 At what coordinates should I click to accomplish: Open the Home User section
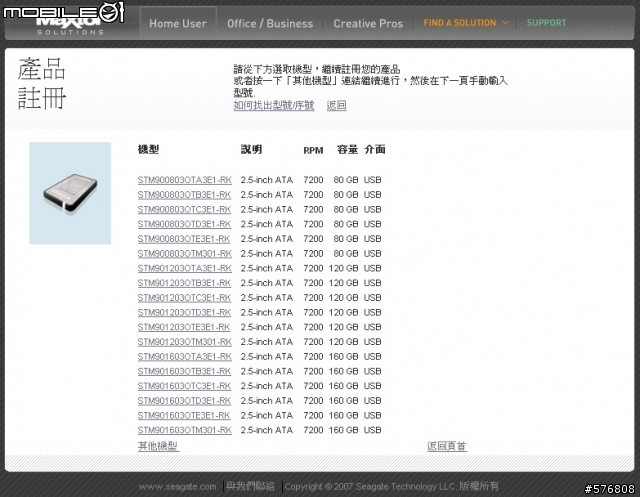point(178,24)
